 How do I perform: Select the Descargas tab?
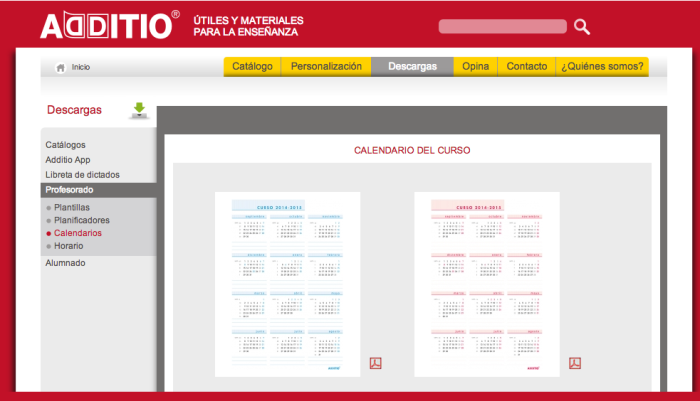[412, 67]
